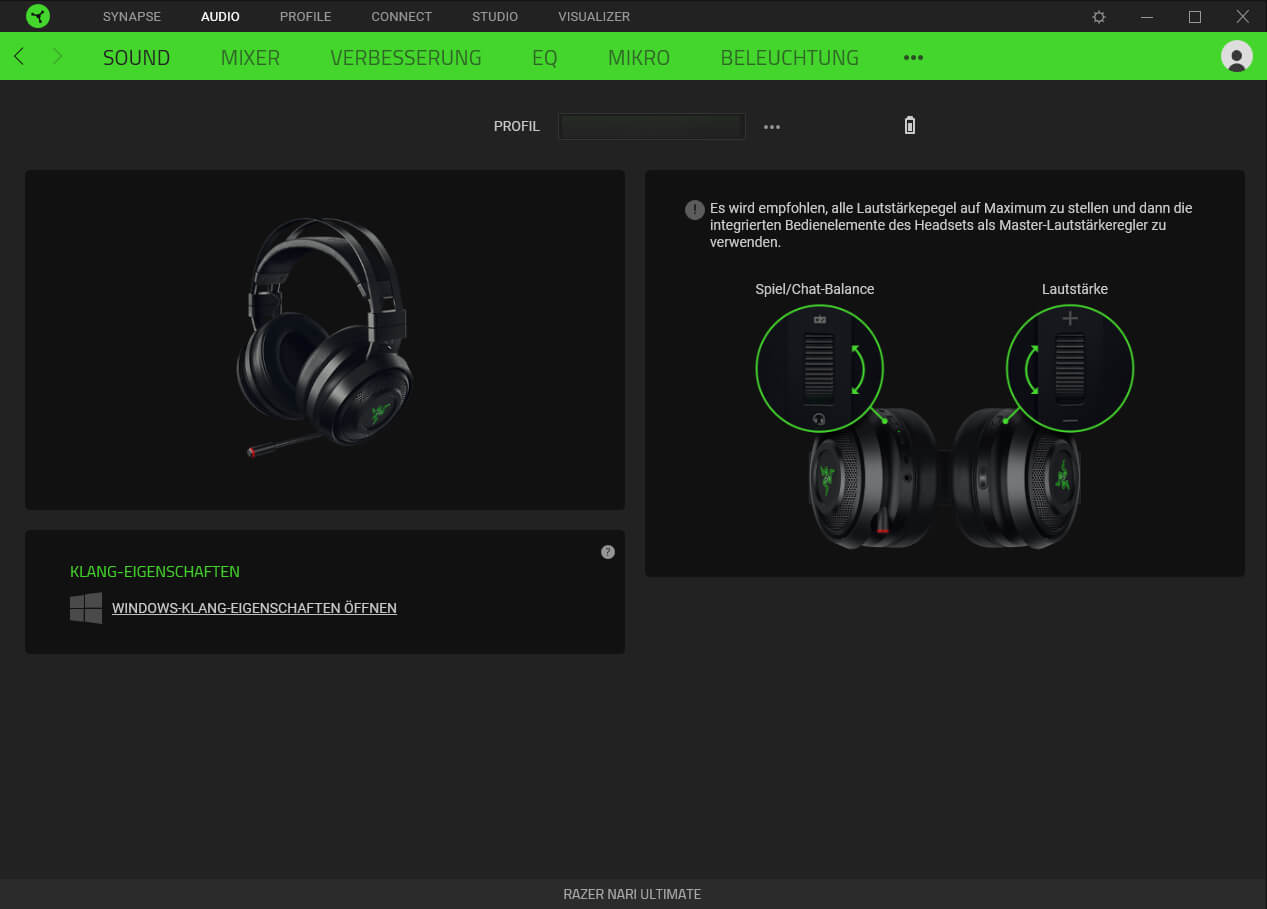Open Windows-Klang-Eigenschaften link
1267x909 pixels.
tap(254, 608)
